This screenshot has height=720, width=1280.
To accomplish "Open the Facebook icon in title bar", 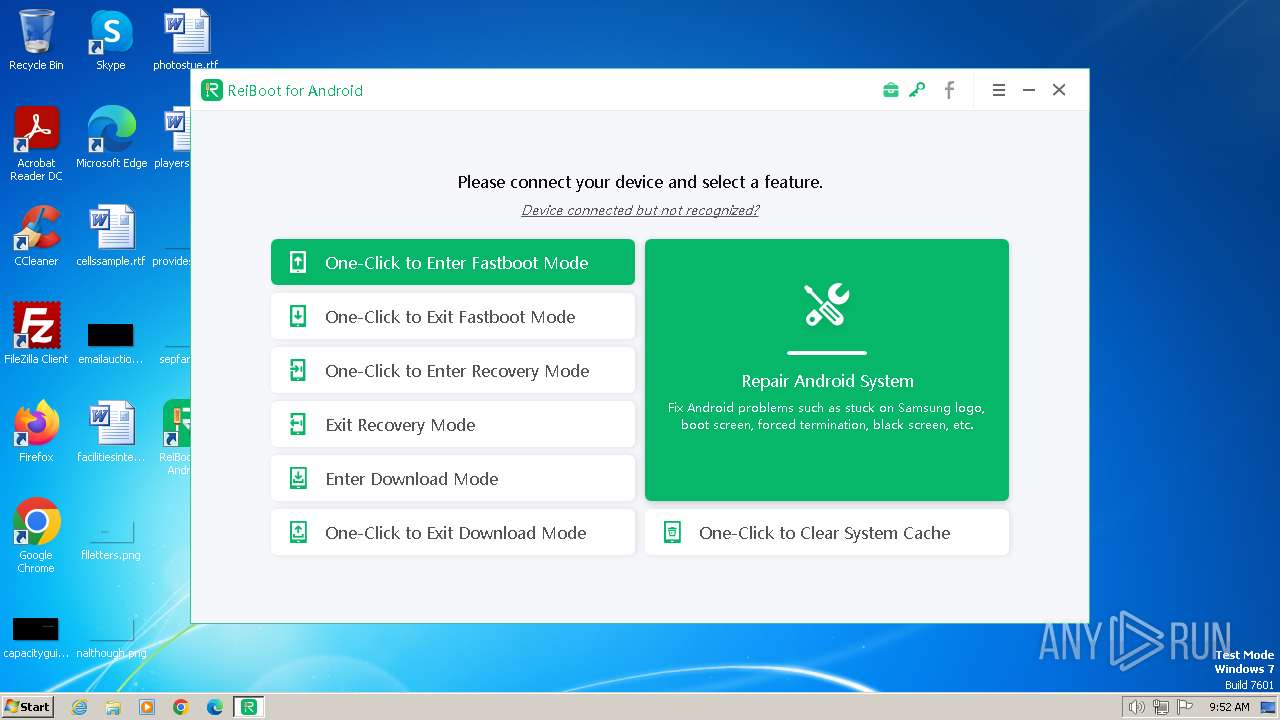I will click(x=949, y=90).
